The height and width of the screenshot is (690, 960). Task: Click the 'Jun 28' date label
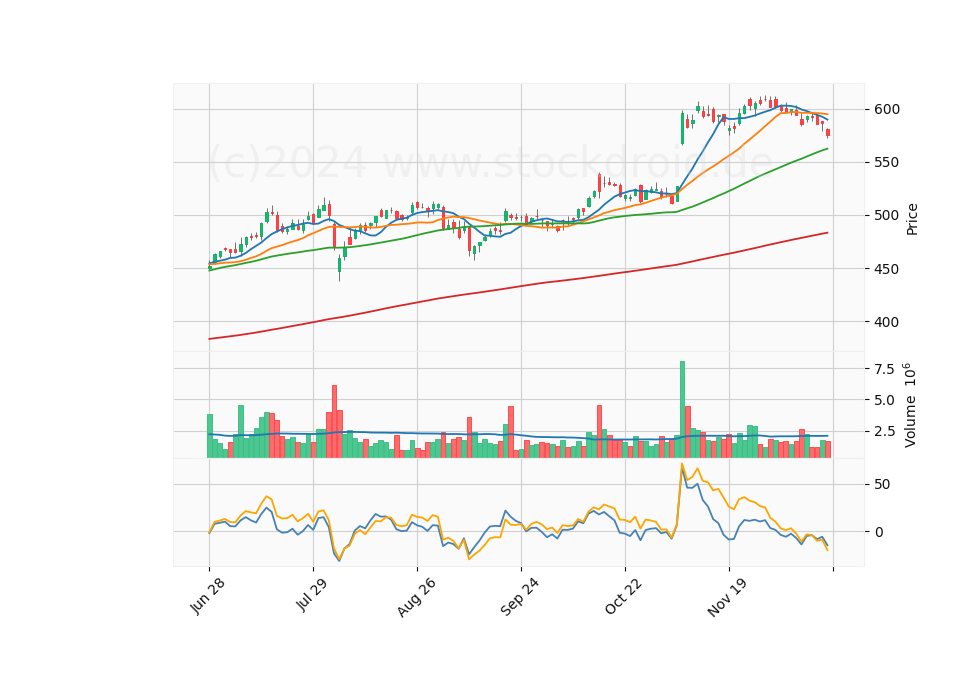pyautogui.click(x=208, y=596)
